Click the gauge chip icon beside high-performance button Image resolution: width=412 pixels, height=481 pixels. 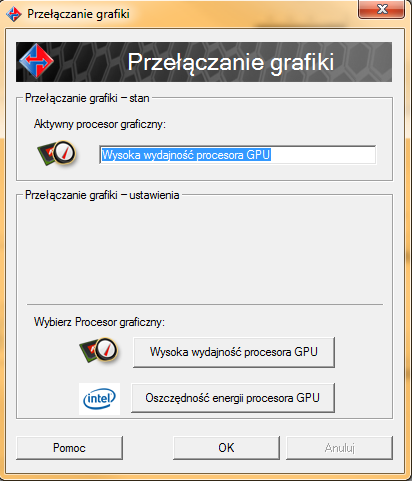(99, 350)
